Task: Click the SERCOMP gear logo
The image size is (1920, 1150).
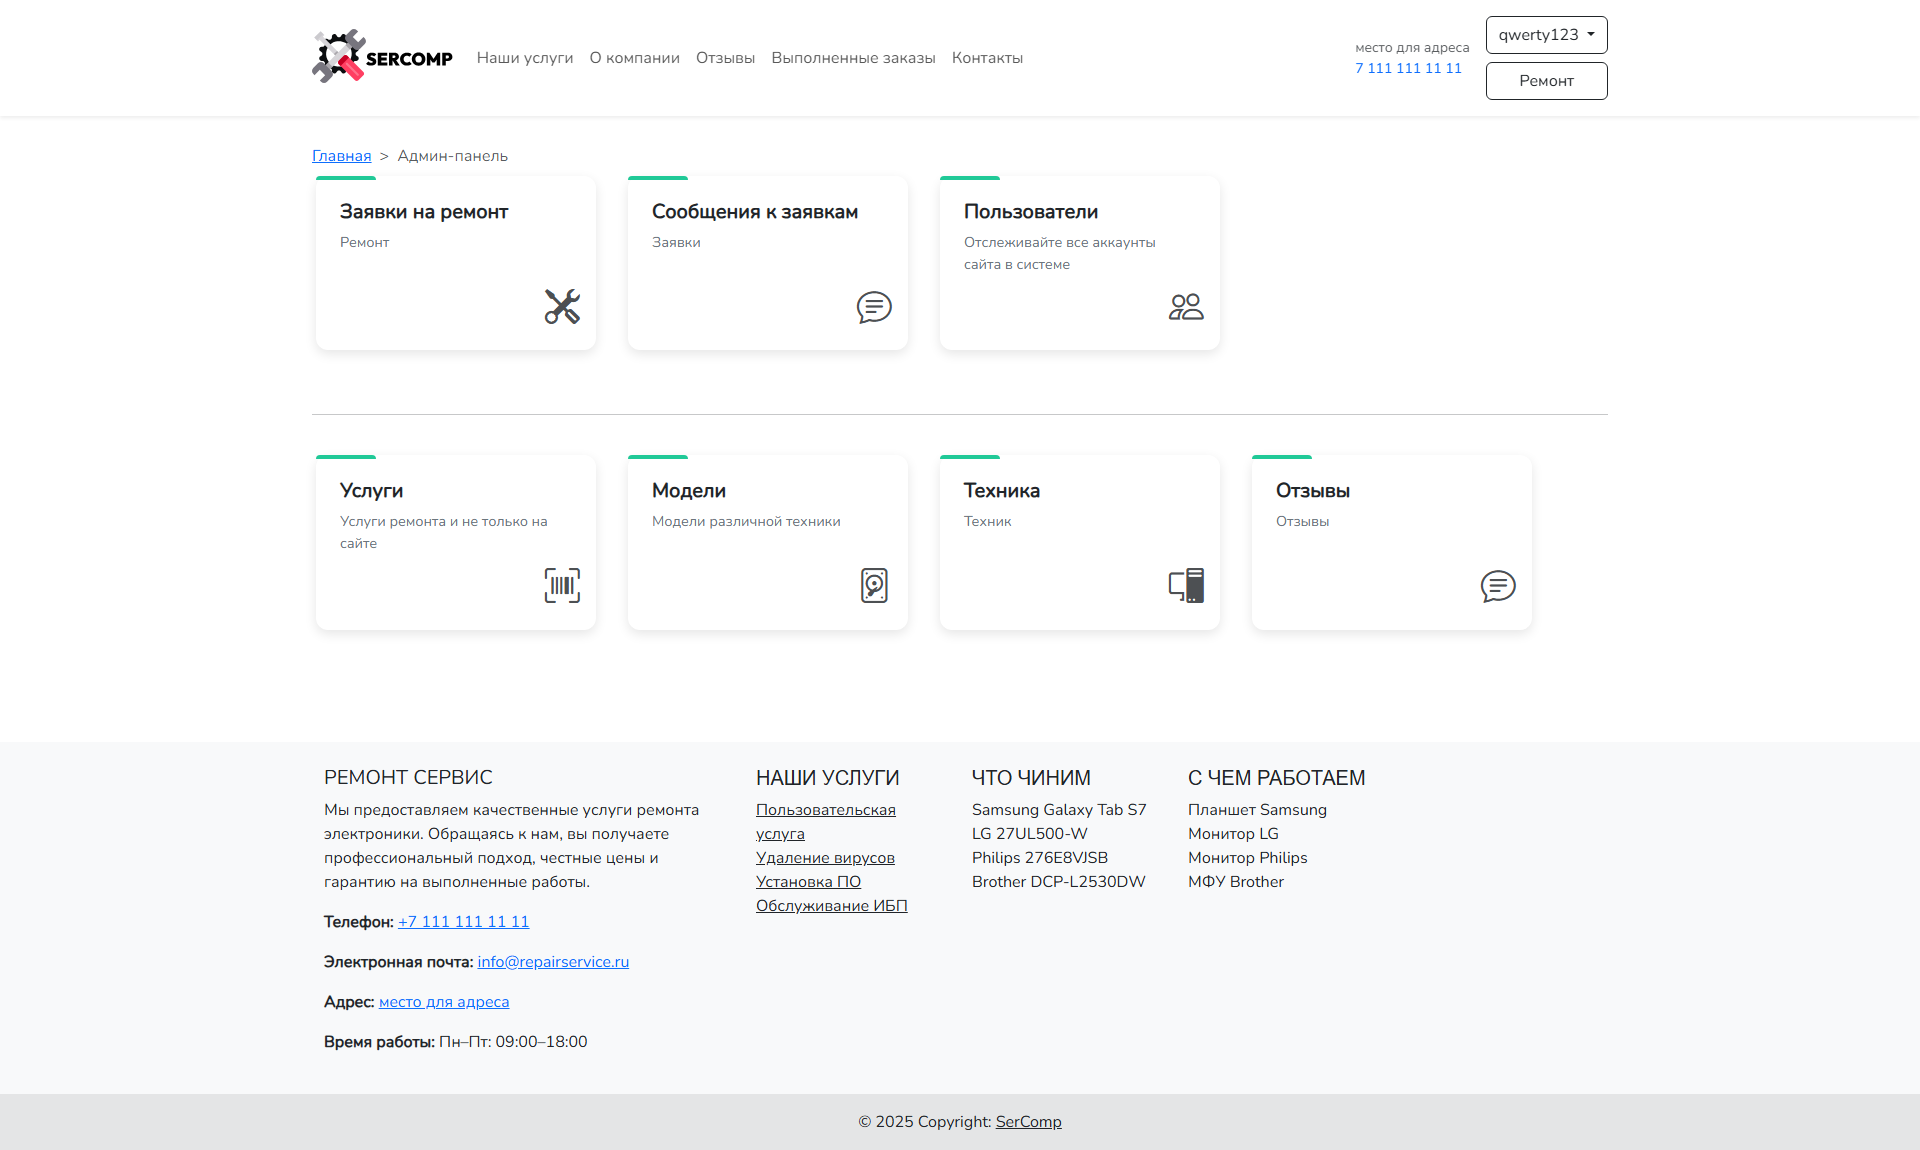Action: point(340,57)
